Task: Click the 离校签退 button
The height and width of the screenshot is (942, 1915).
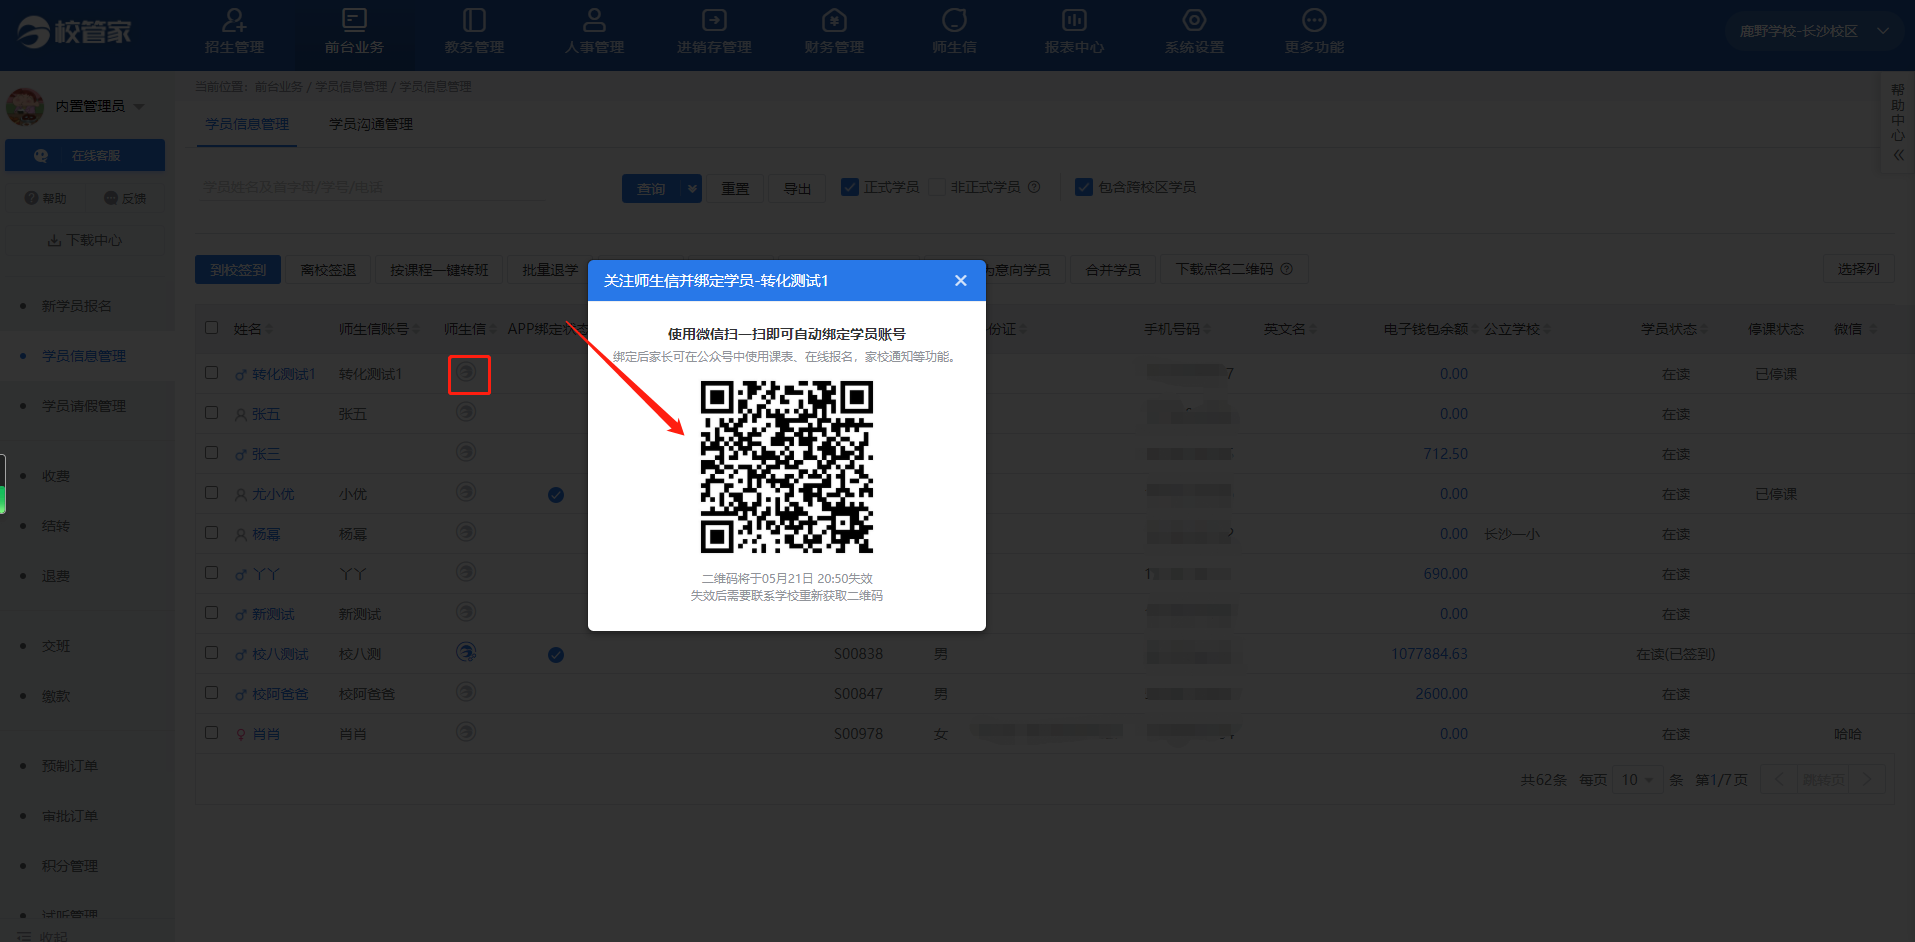Action: point(328,270)
